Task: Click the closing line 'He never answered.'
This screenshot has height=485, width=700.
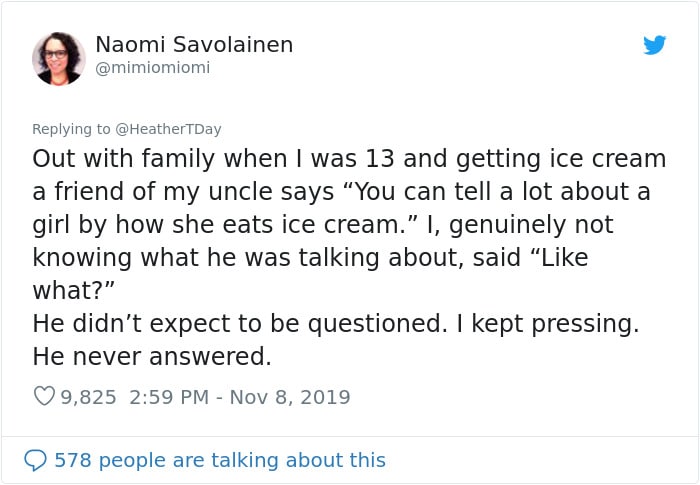Action: [x=152, y=356]
